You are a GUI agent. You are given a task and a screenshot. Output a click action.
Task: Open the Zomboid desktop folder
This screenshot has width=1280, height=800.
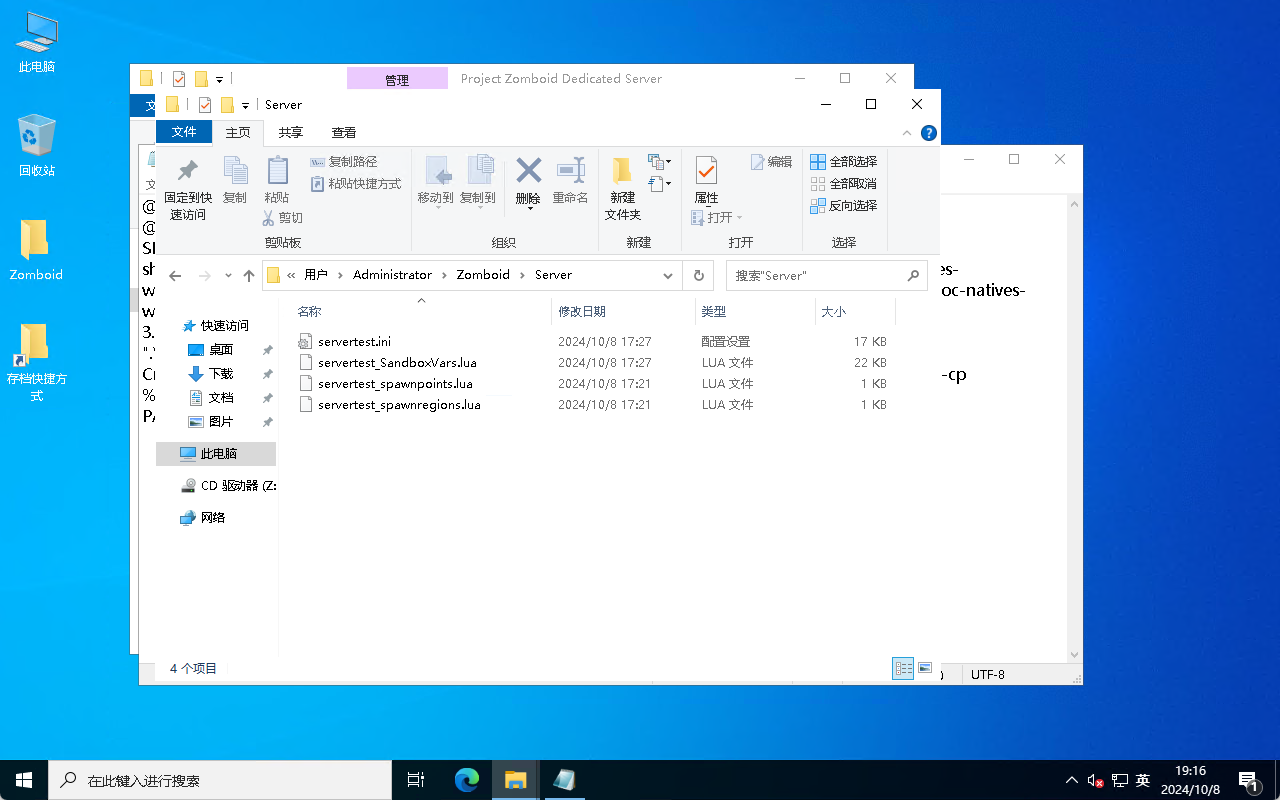click(x=36, y=251)
